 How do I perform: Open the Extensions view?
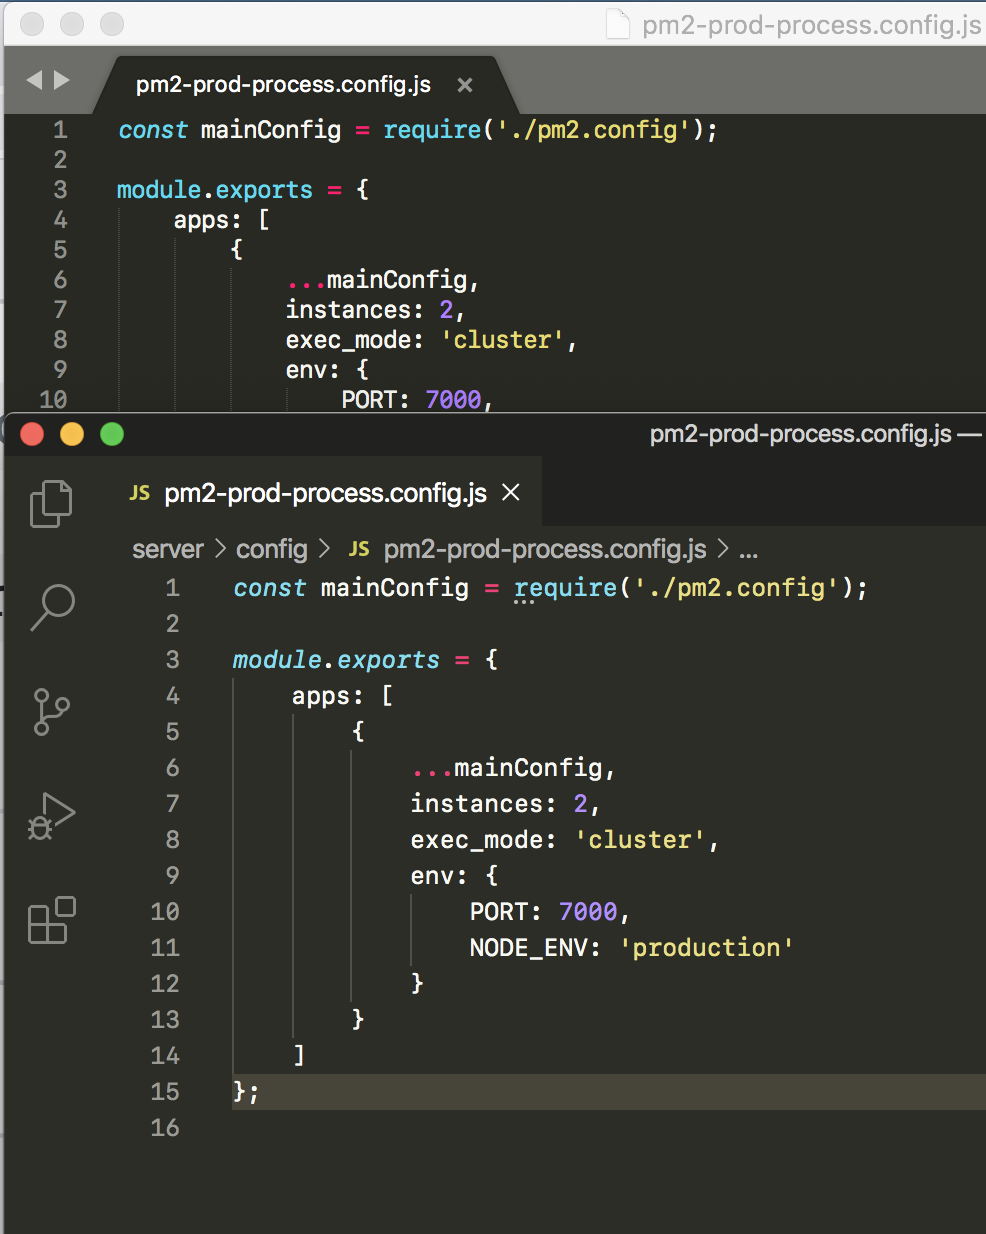52,920
